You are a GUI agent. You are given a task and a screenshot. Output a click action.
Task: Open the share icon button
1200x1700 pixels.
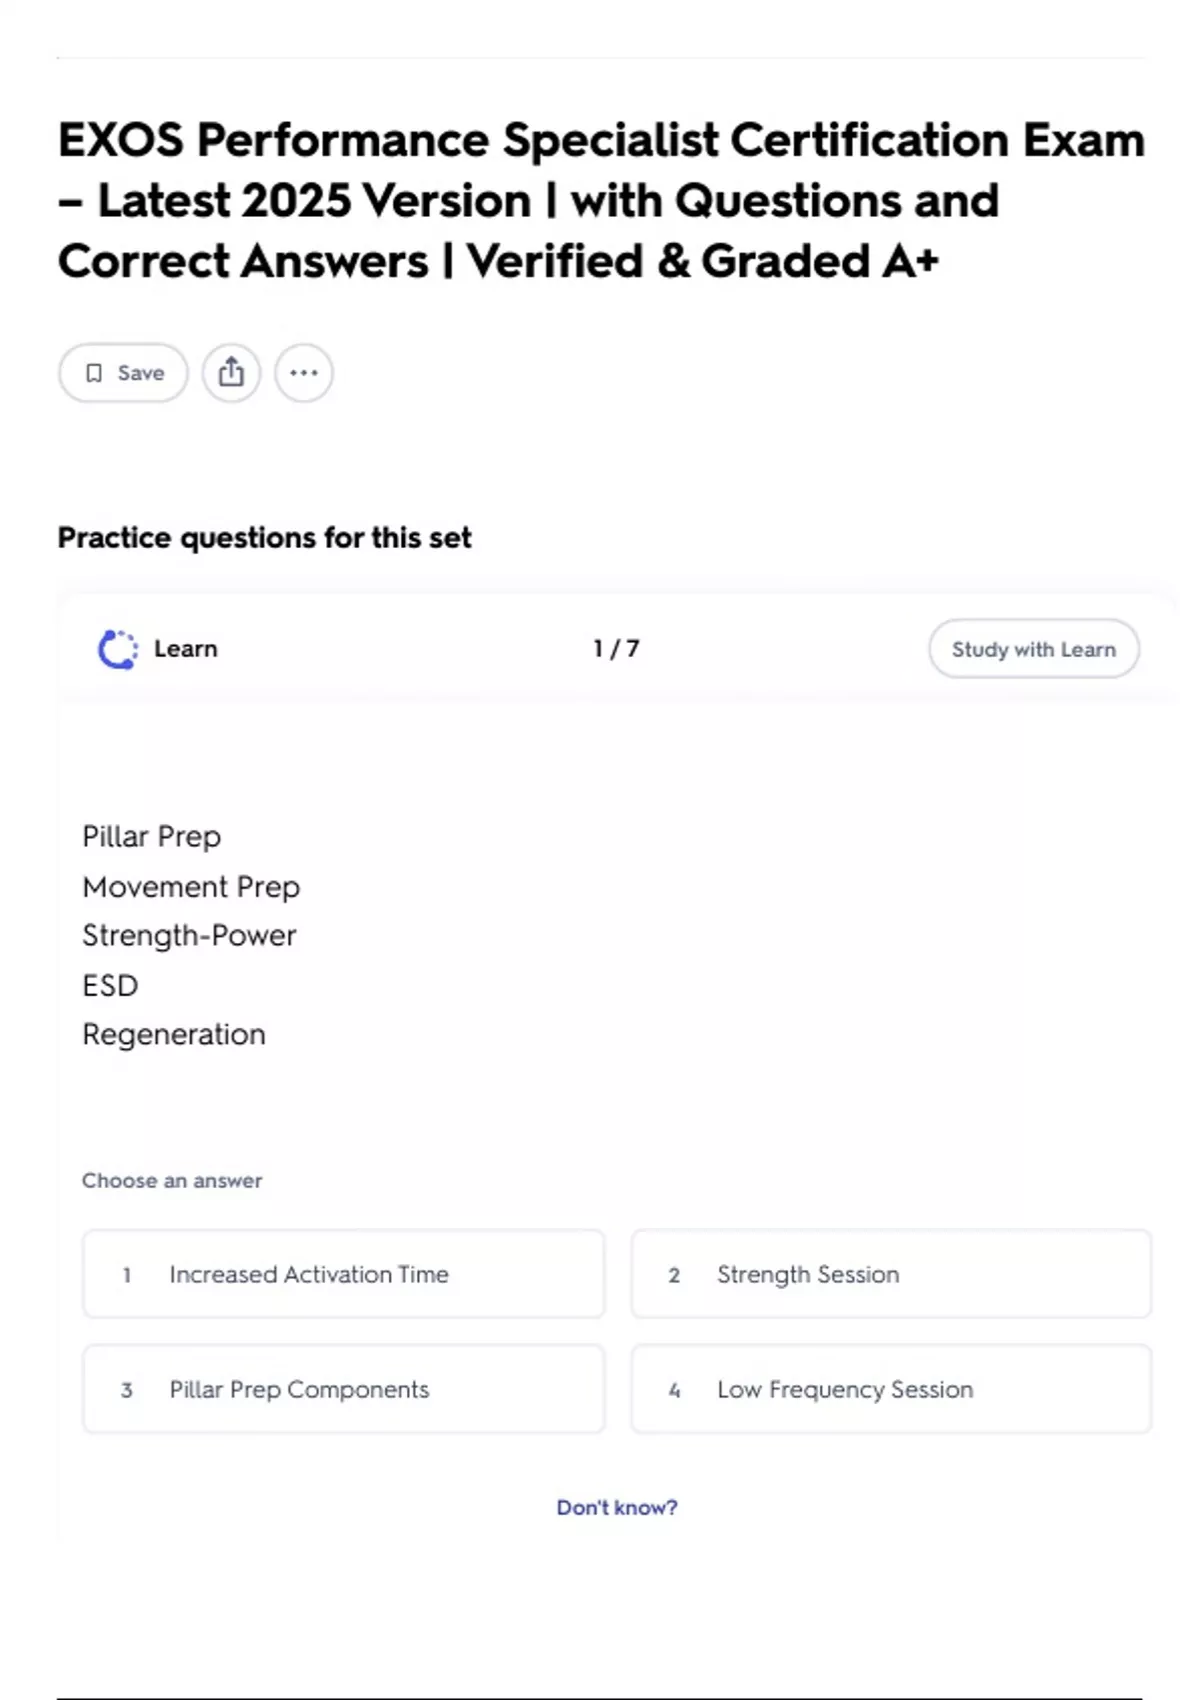[231, 373]
